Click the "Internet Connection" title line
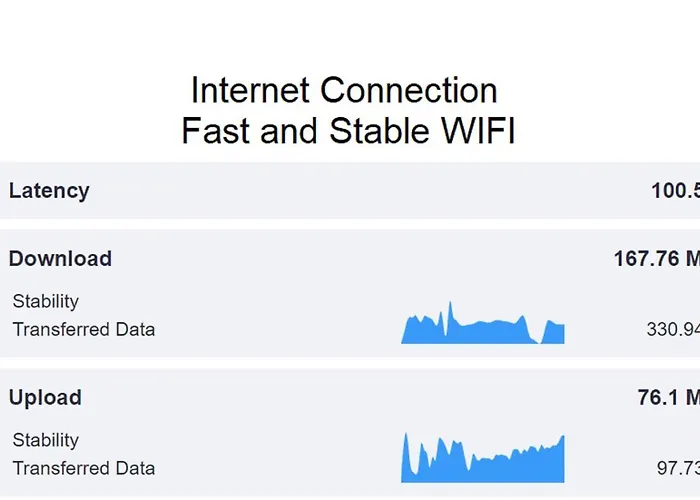The height and width of the screenshot is (500, 700). click(344, 91)
